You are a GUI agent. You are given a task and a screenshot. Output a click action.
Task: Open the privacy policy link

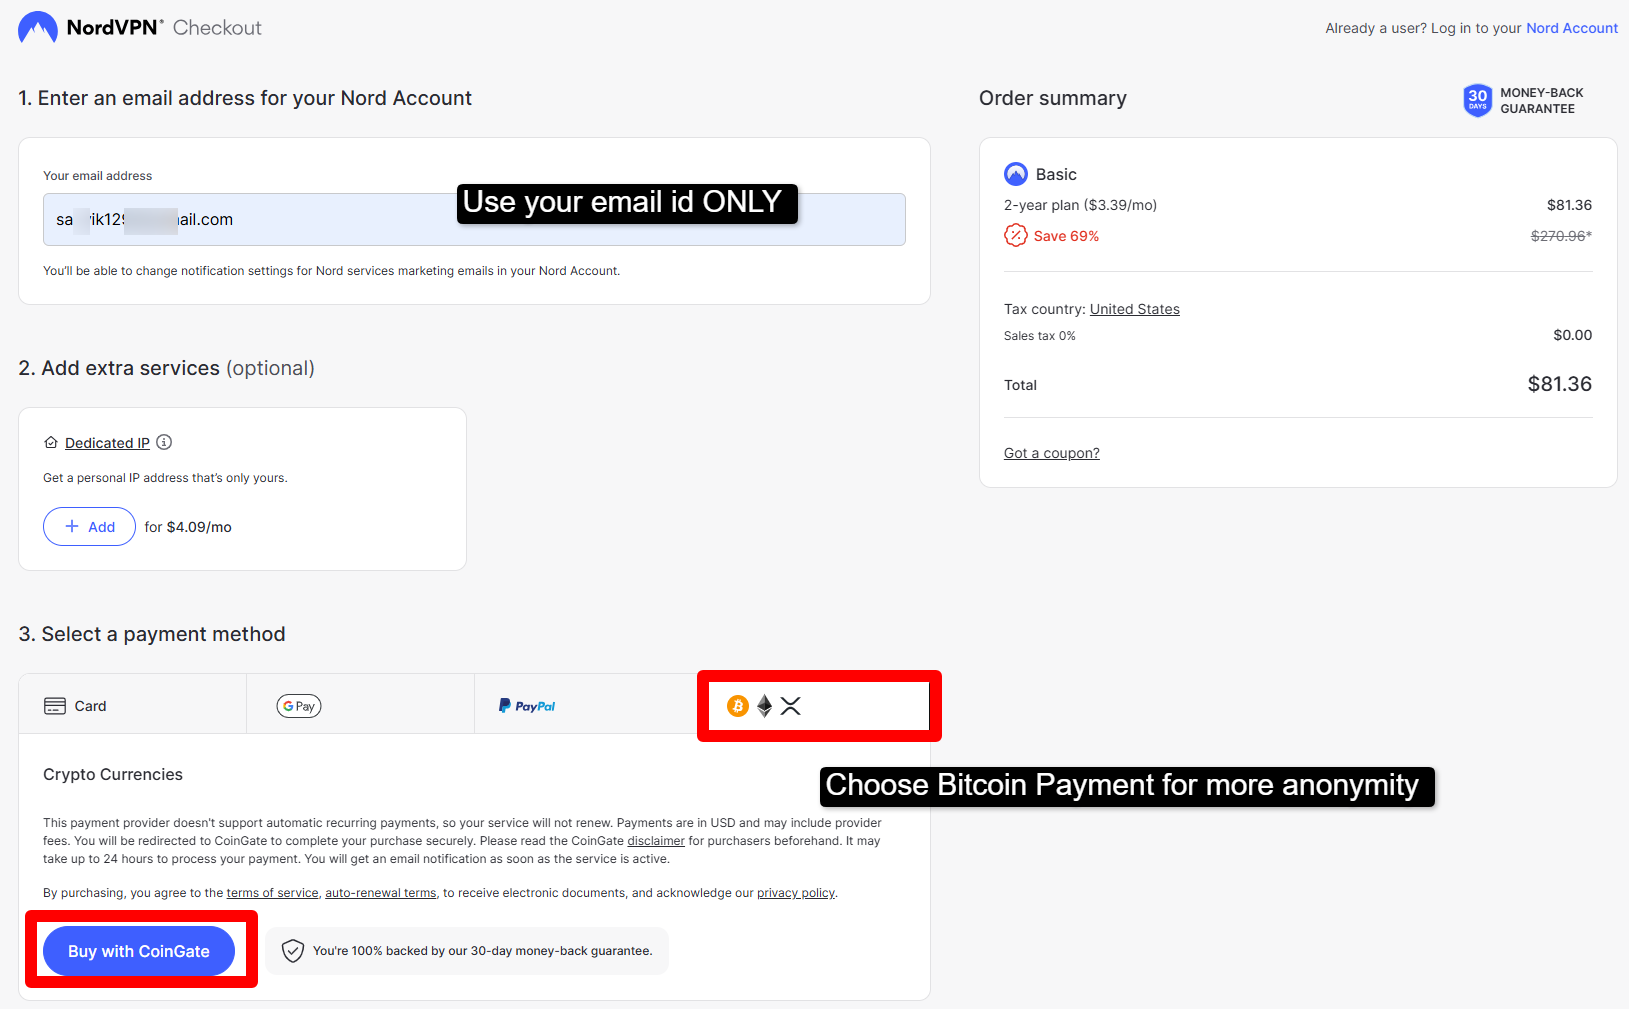796,893
